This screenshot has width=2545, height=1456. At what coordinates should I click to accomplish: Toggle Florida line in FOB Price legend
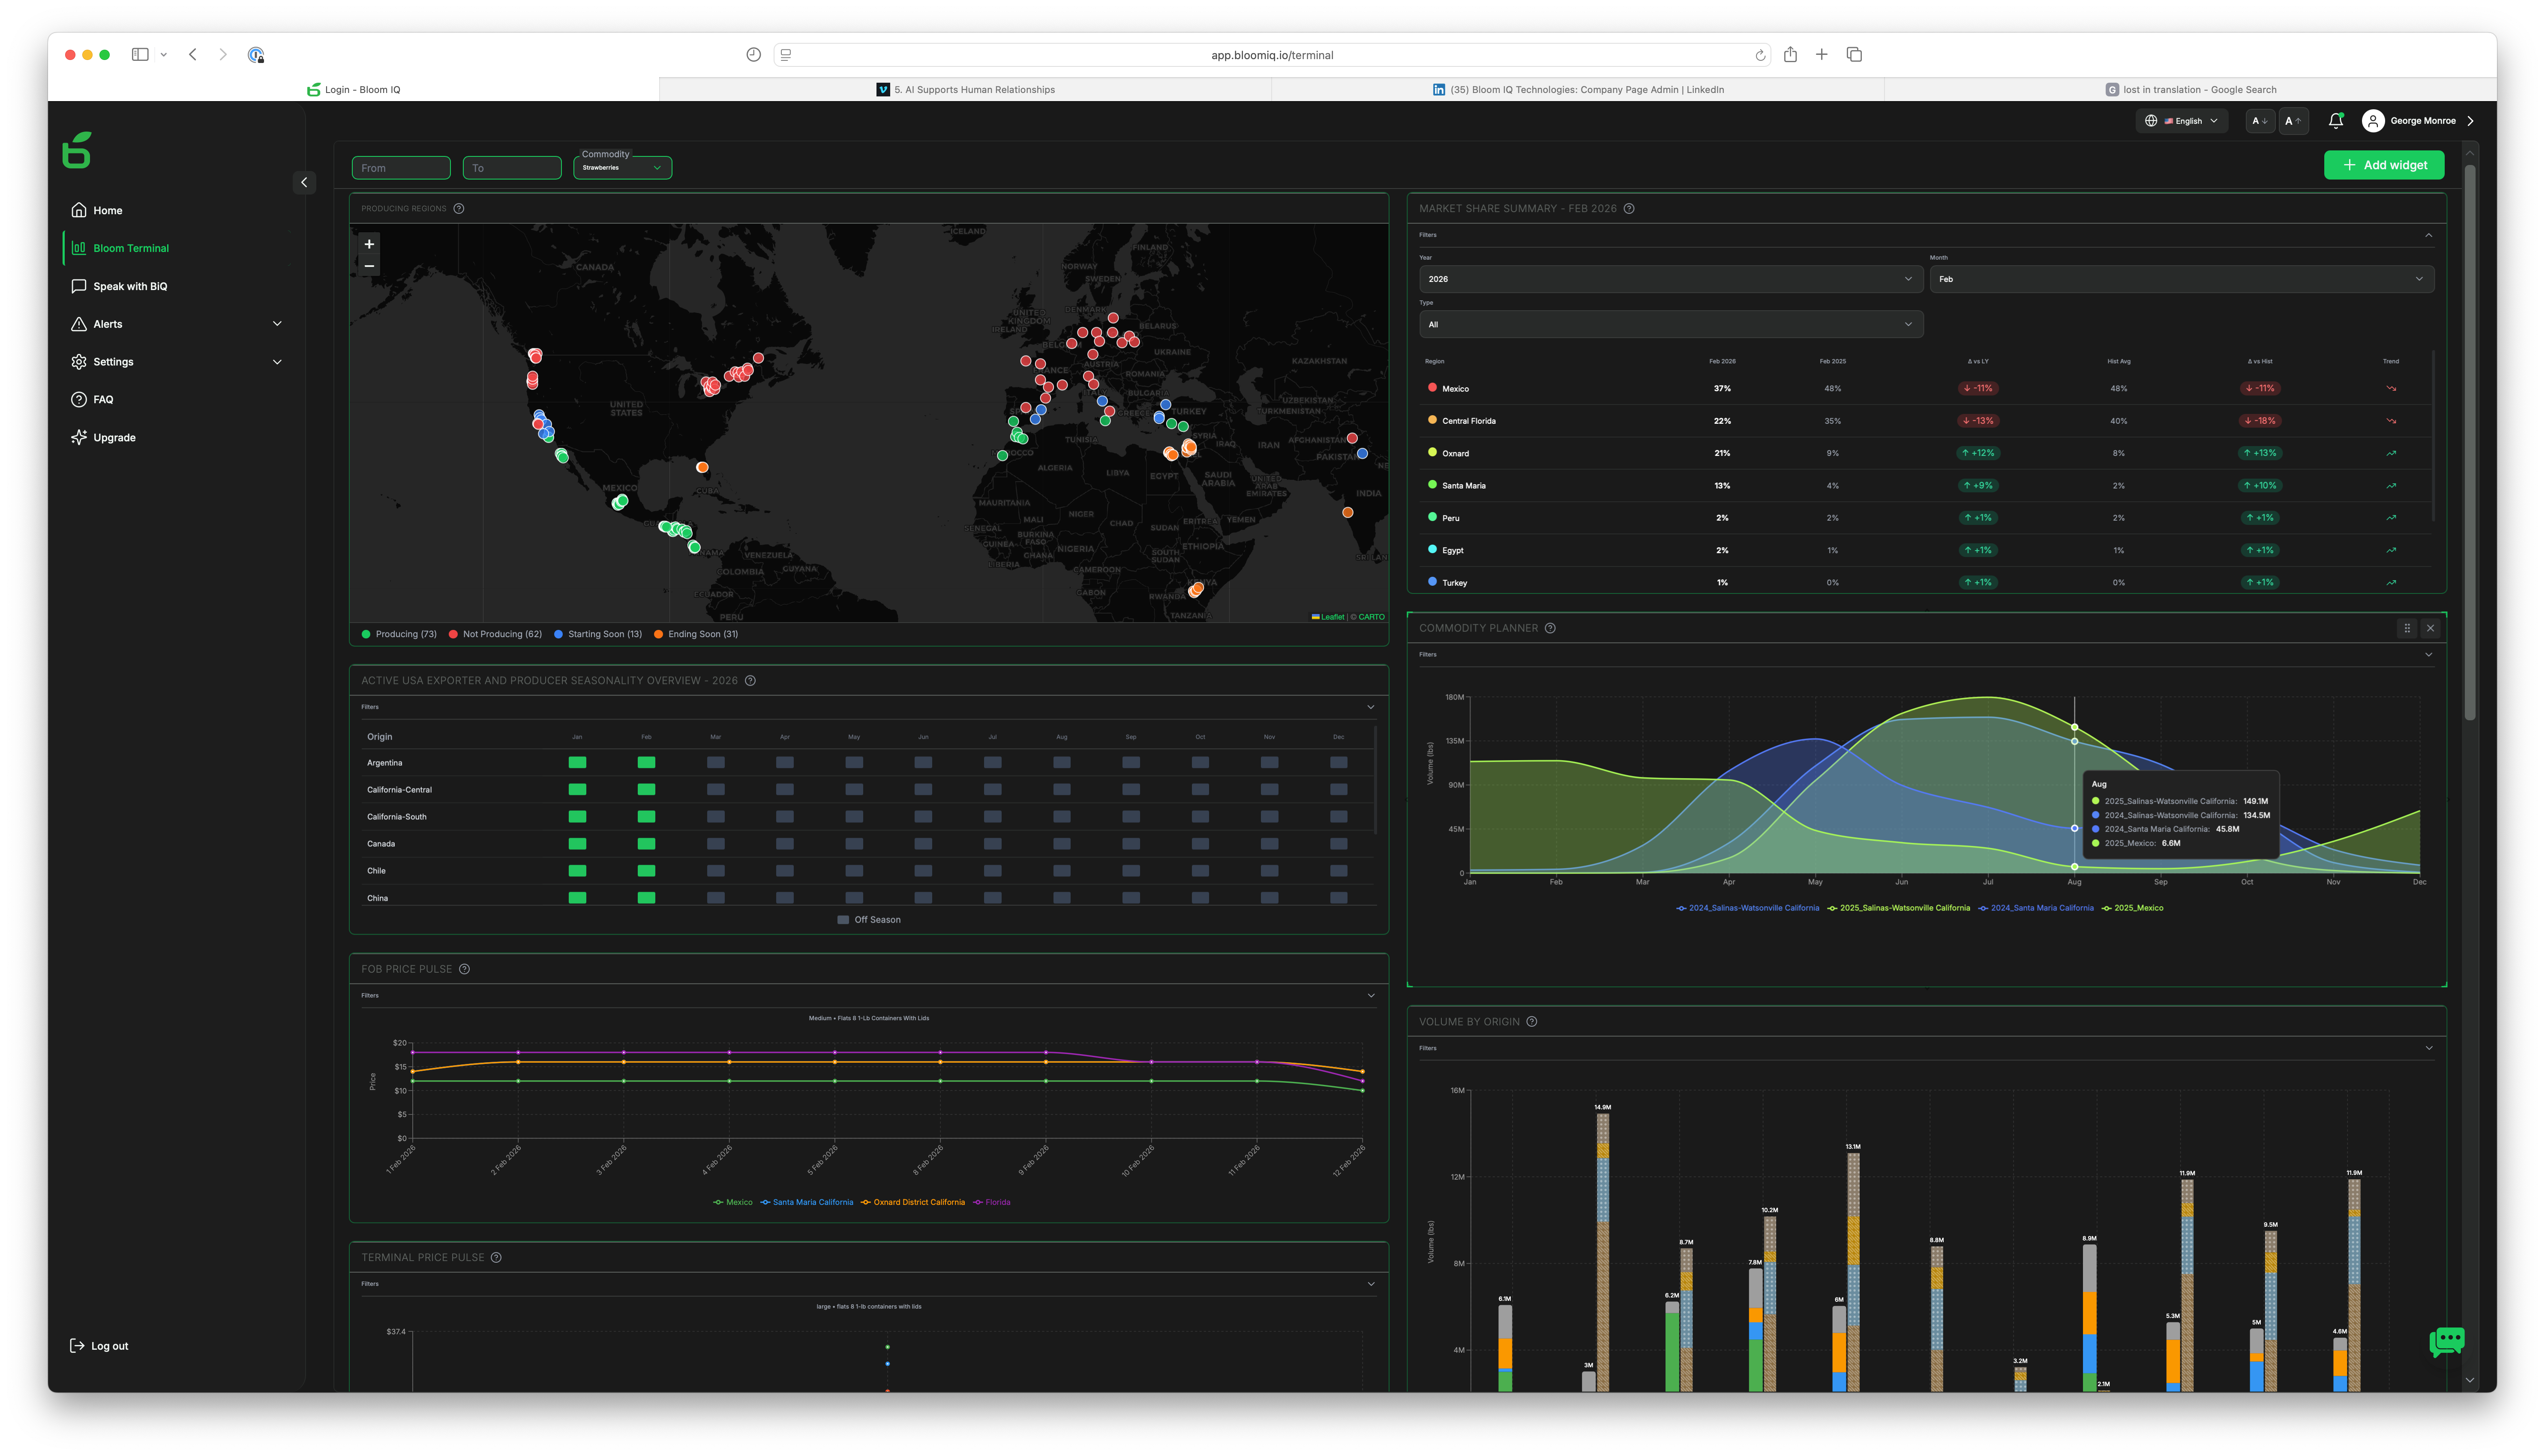tap(992, 1202)
